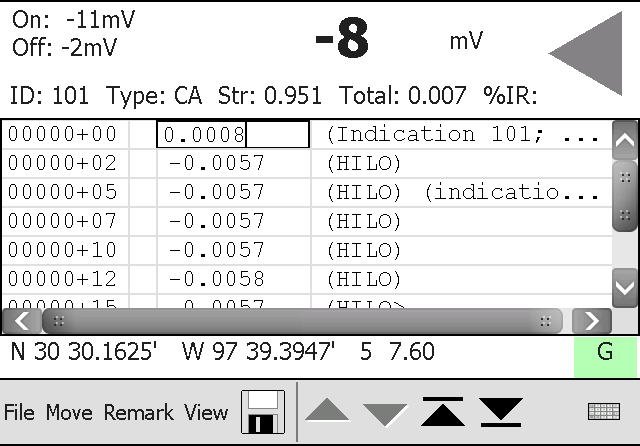
Task: Click the 'Off: -2mV' reading
Action: coord(64,47)
